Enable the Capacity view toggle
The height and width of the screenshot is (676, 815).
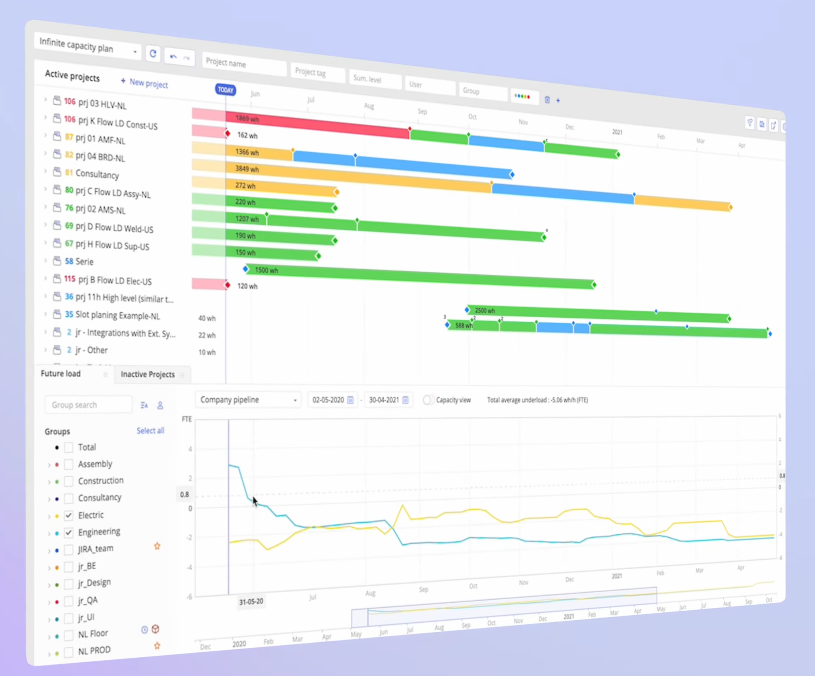click(x=427, y=400)
